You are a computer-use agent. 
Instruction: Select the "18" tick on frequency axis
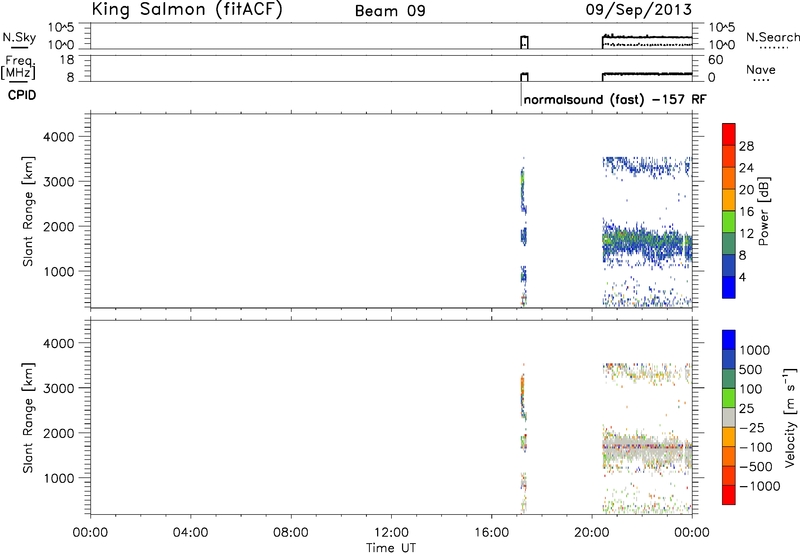point(66,60)
